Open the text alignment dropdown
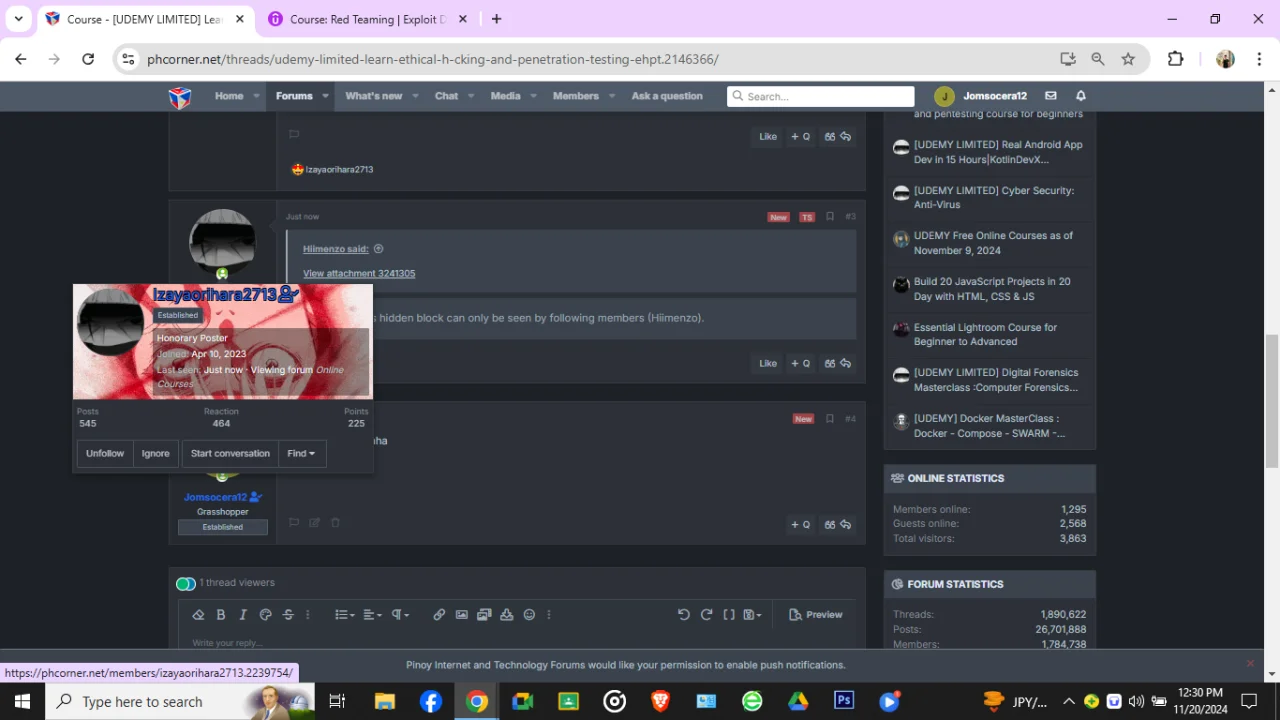 [373, 615]
